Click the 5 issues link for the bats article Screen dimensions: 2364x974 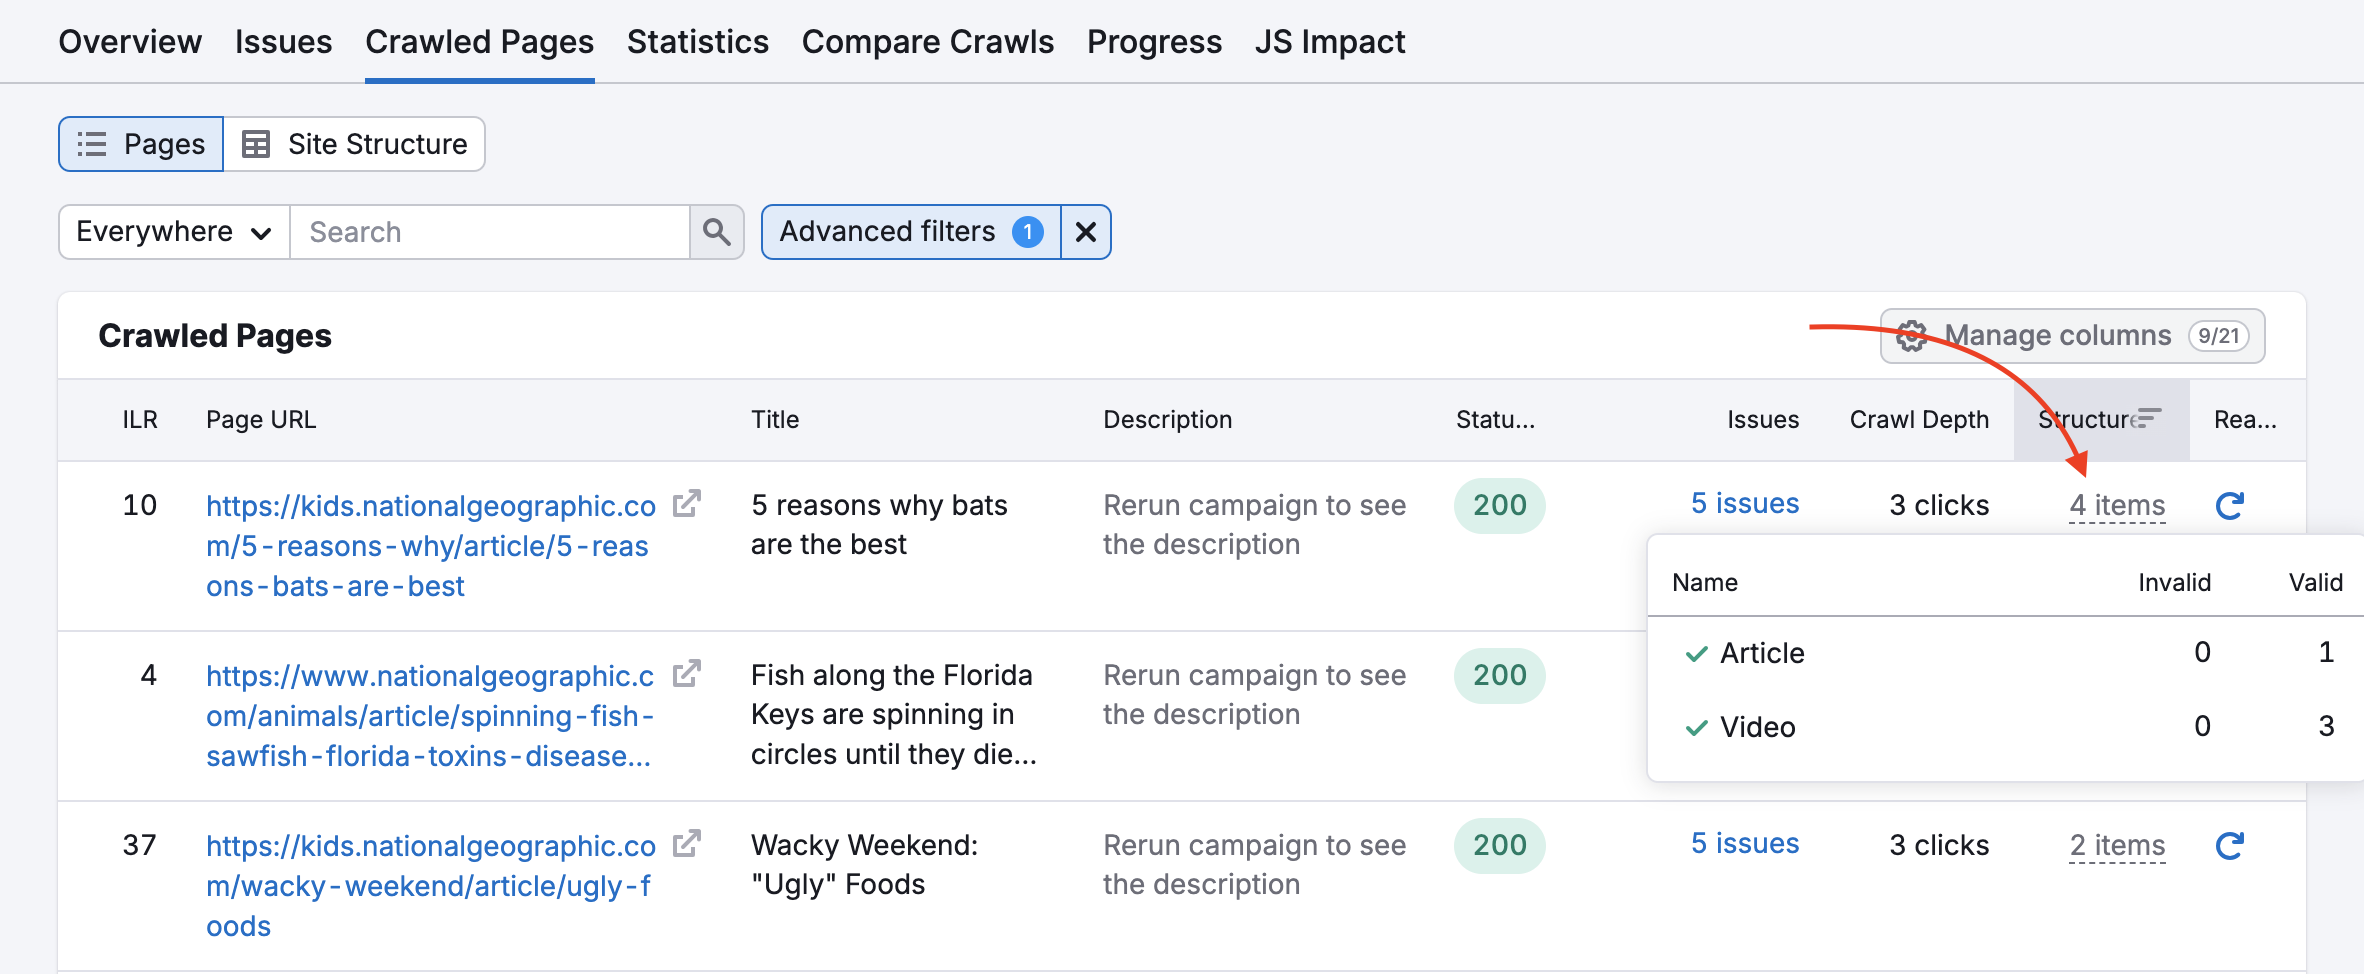(1744, 503)
